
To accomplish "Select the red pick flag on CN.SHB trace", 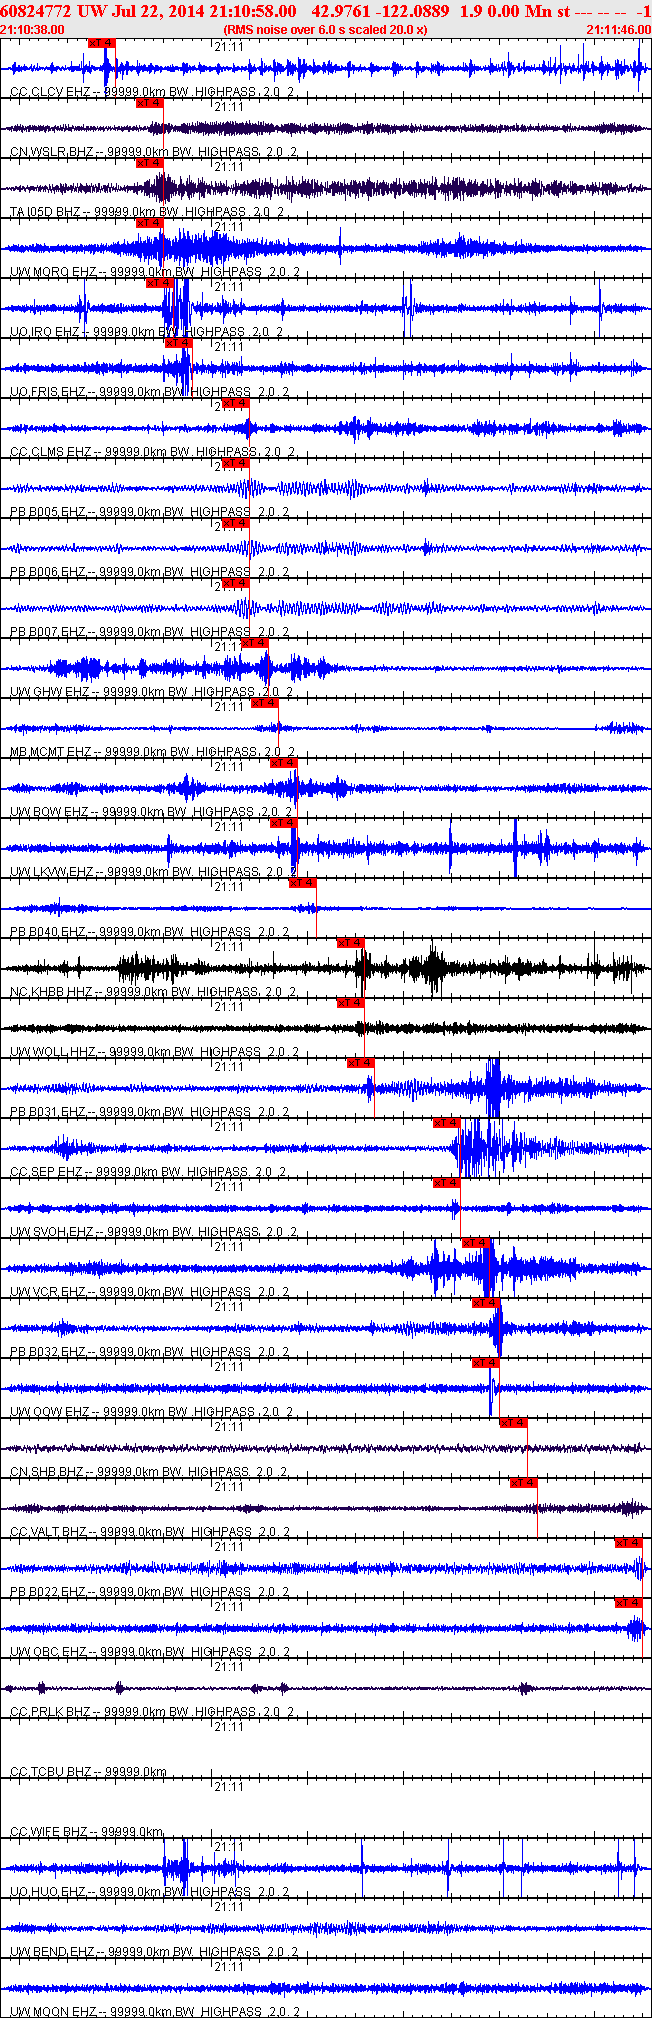I will click(x=513, y=1423).
